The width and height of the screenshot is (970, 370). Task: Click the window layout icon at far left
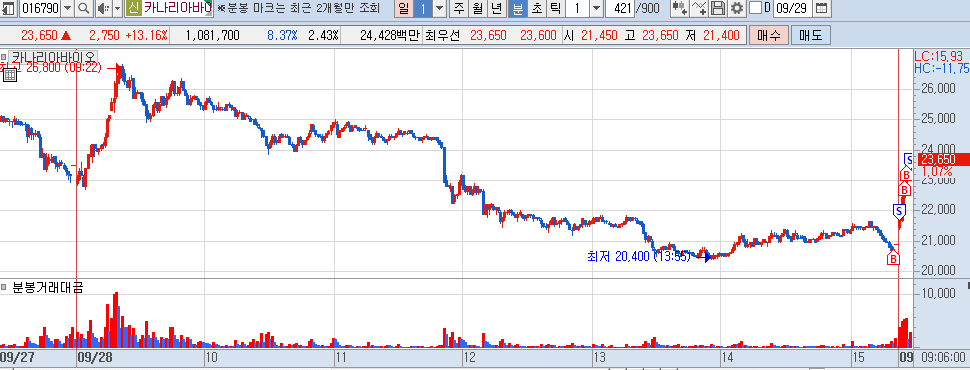point(9,9)
